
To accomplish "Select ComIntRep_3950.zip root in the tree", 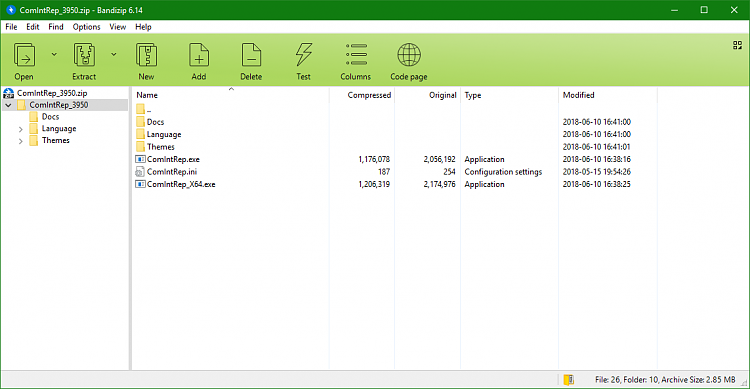I will point(52,93).
